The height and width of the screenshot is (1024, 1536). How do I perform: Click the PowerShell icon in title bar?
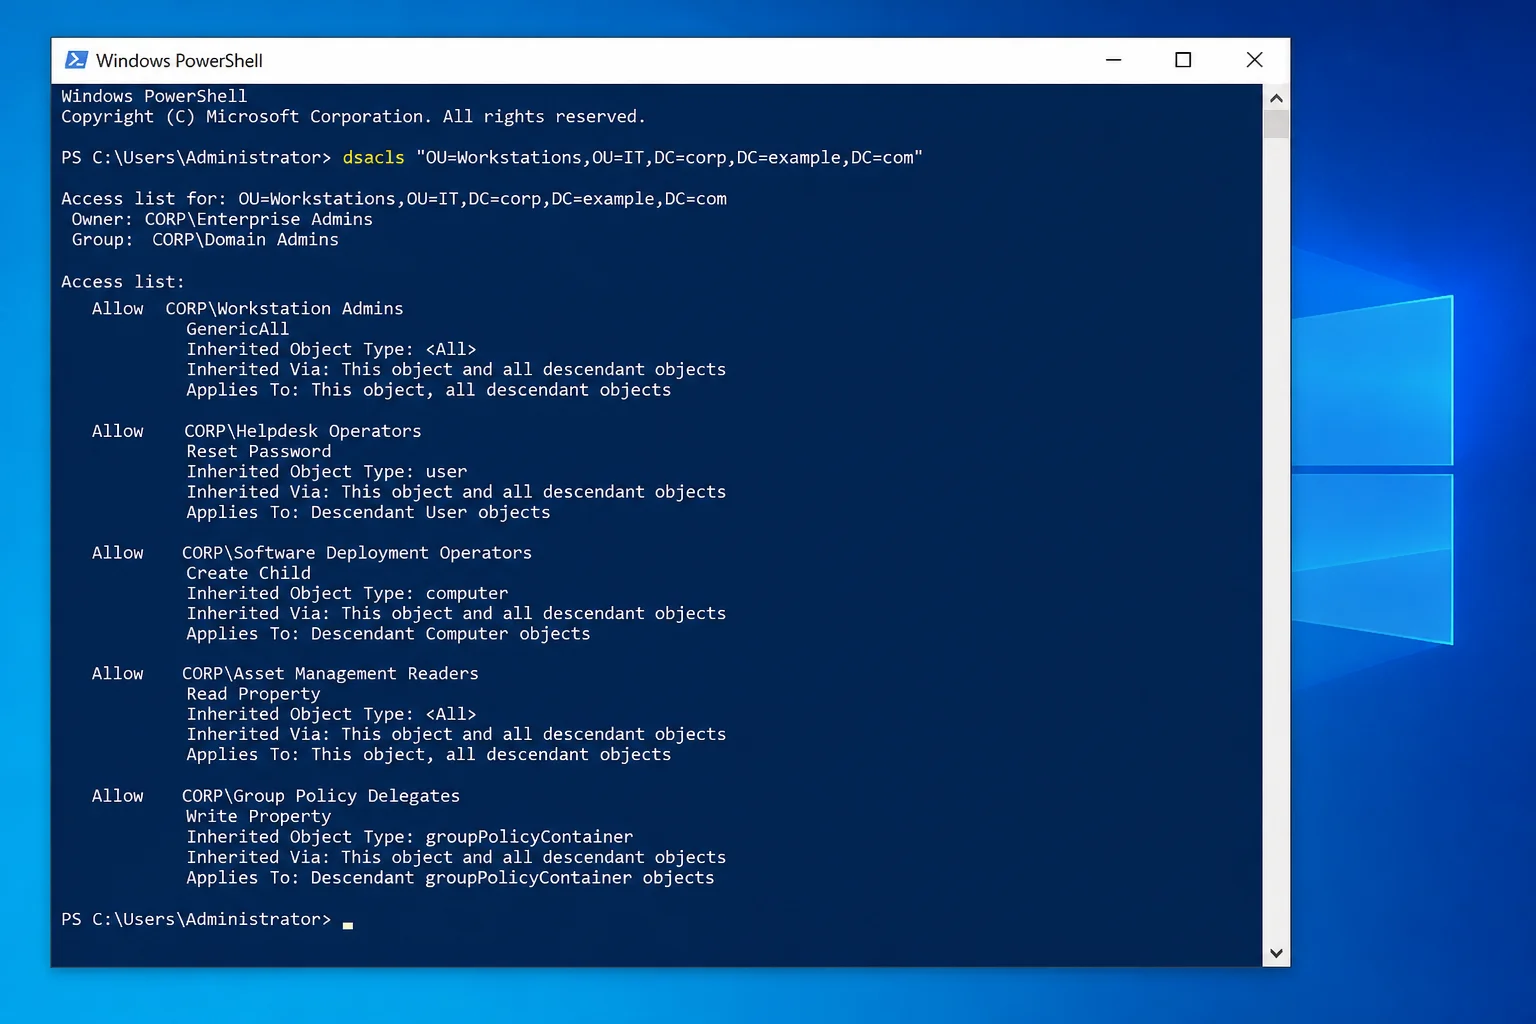[76, 60]
